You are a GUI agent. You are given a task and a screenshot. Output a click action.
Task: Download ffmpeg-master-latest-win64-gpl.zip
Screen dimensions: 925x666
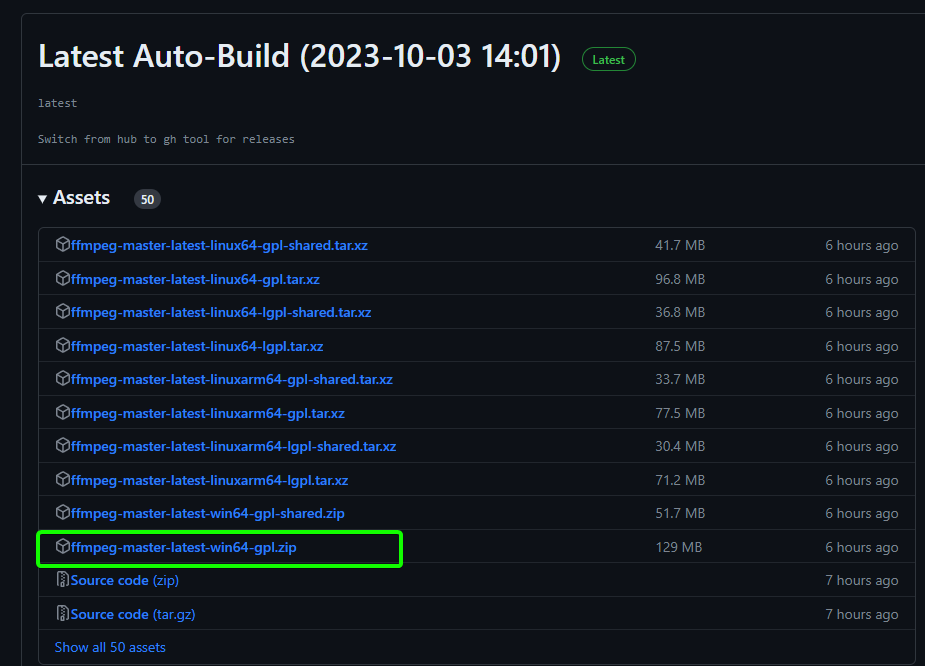[184, 547]
